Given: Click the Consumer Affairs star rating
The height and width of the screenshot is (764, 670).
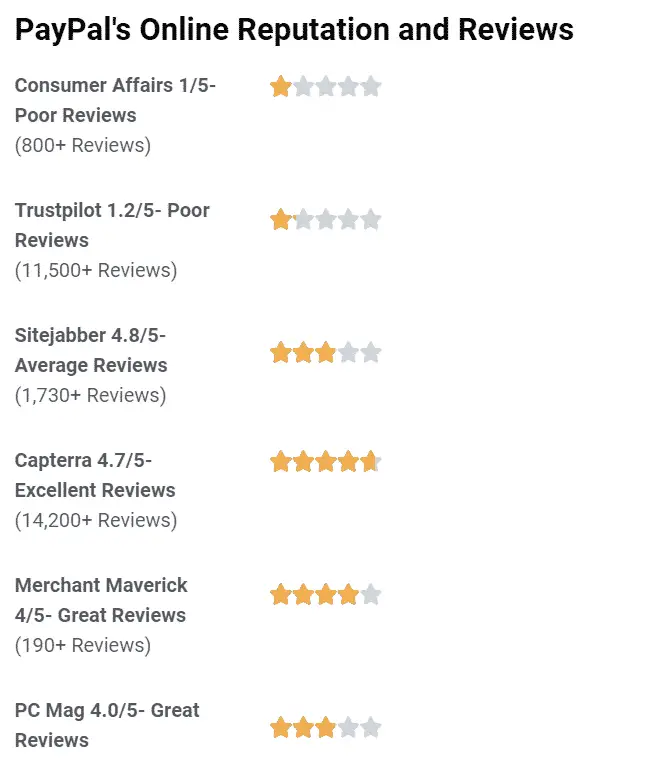Looking at the screenshot, I should (x=325, y=87).
